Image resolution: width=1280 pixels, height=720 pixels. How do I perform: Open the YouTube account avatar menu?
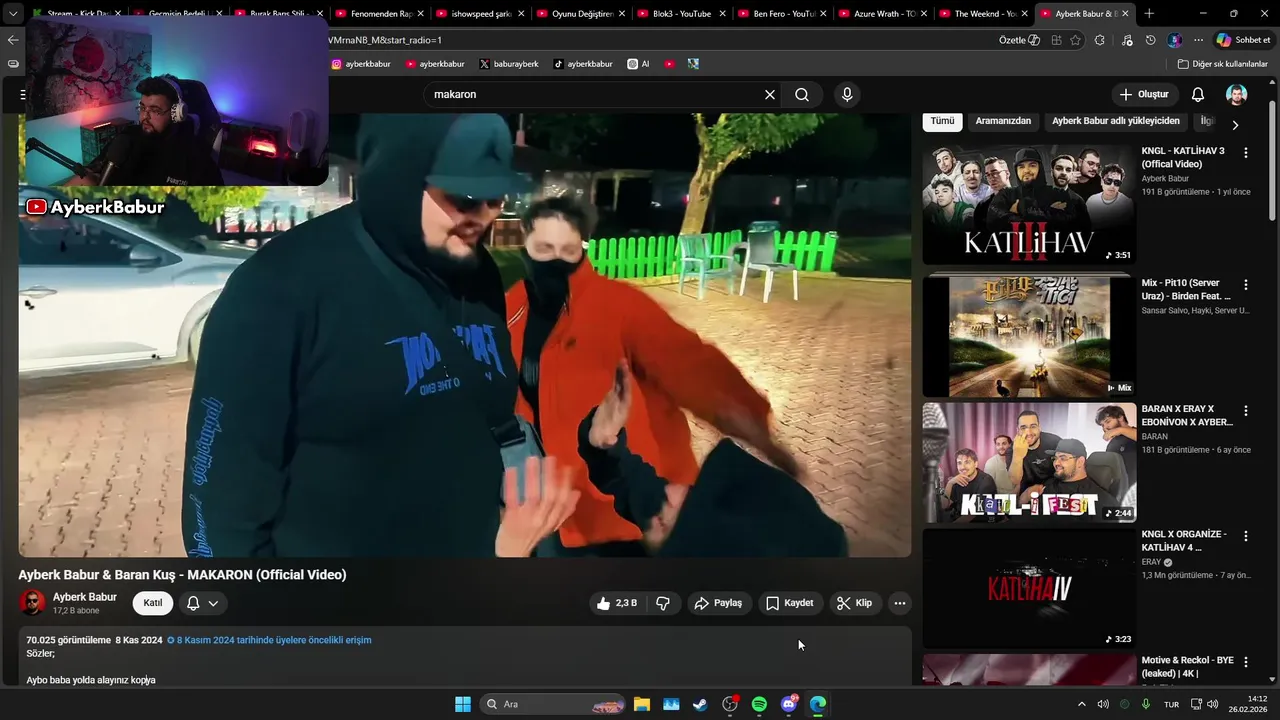click(1237, 94)
